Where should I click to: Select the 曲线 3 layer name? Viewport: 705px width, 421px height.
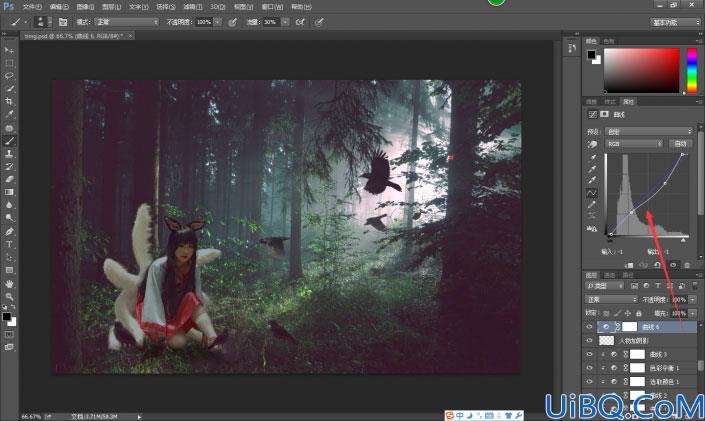(x=658, y=354)
